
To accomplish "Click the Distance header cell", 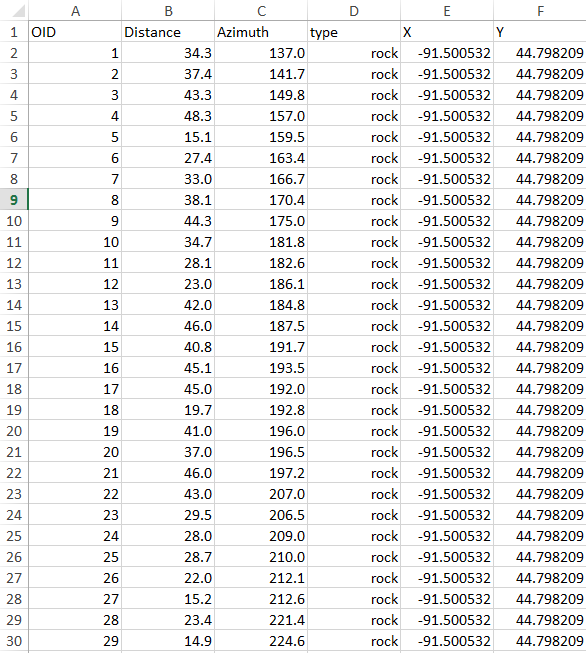I will pos(168,32).
